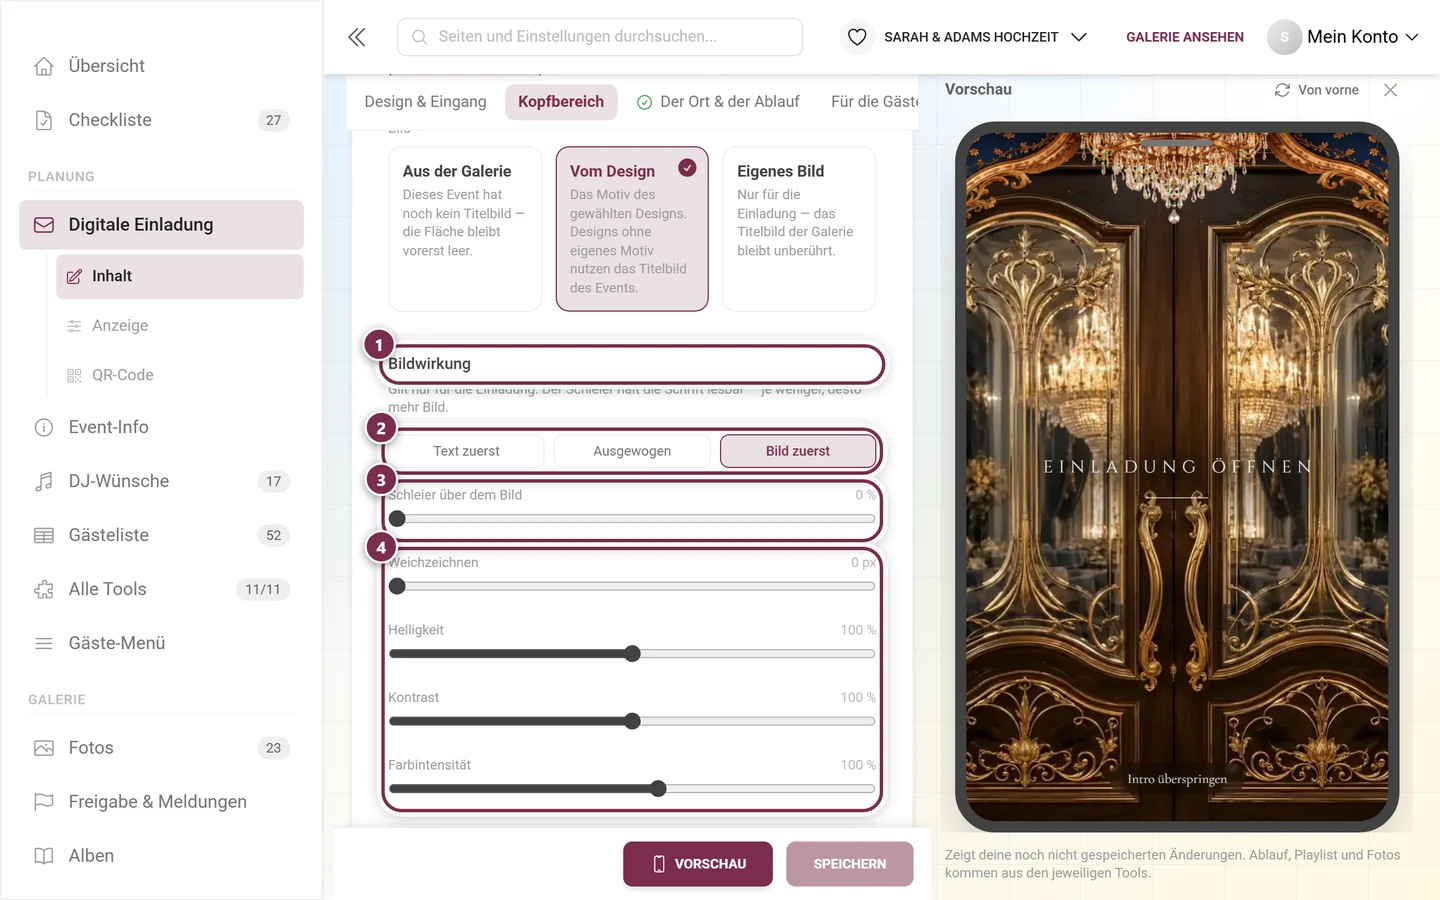Click the Digitale Einladung envelope icon

click(x=44, y=225)
